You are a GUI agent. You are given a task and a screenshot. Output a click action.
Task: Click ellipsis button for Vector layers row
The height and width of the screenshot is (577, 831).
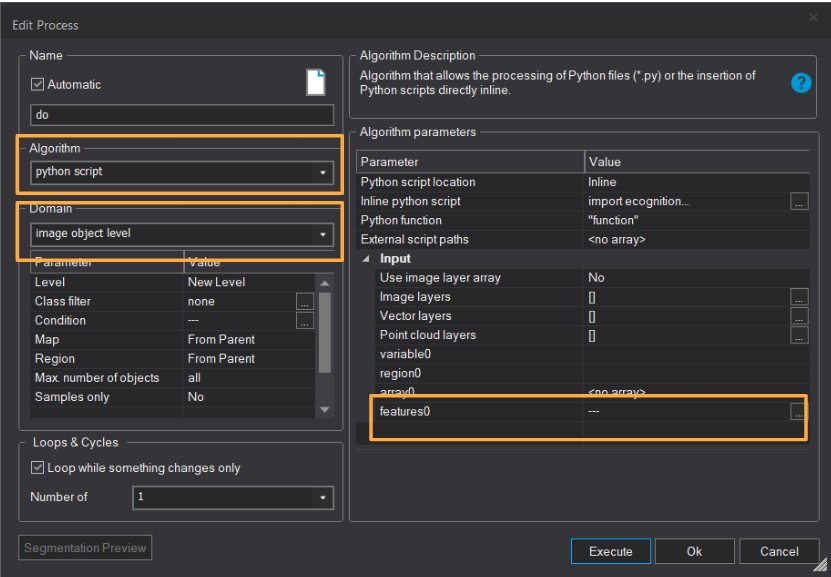tap(798, 316)
